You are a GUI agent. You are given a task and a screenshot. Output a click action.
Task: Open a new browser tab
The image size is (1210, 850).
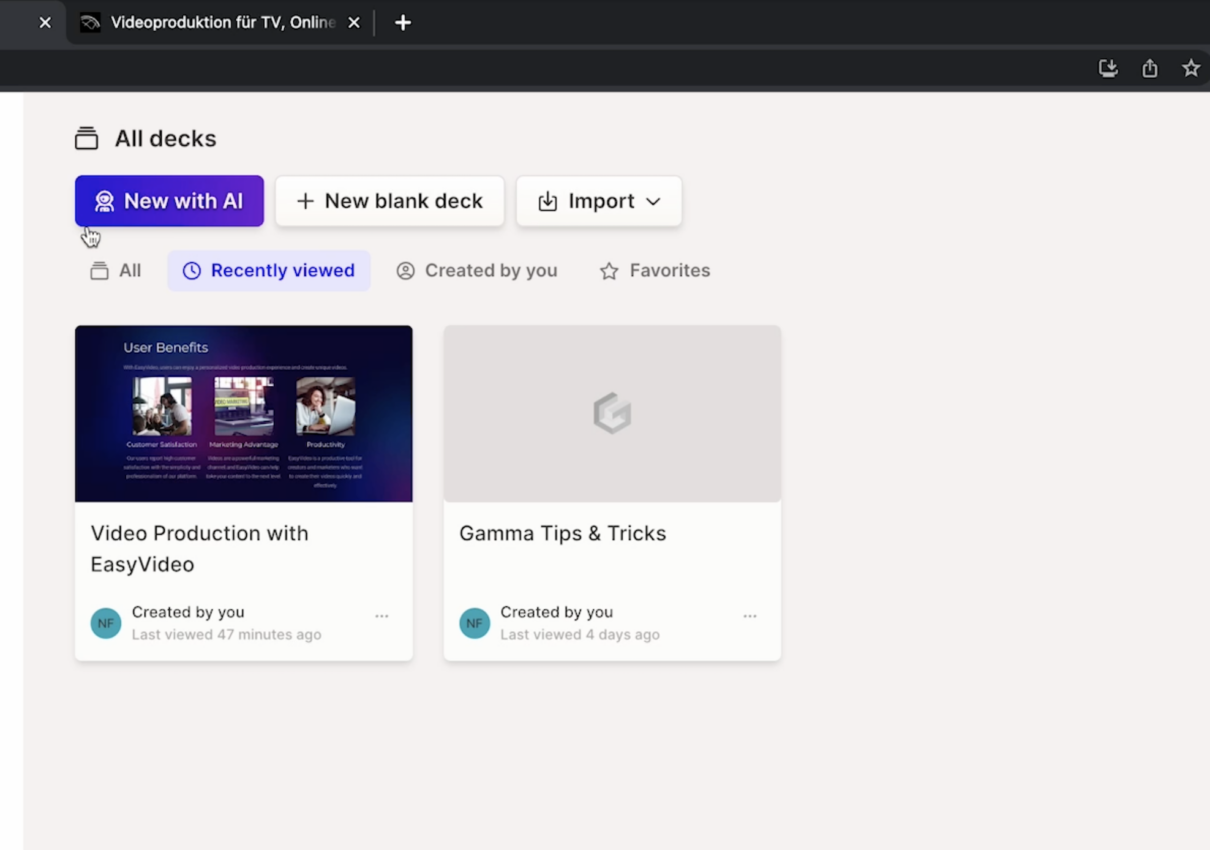(403, 22)
